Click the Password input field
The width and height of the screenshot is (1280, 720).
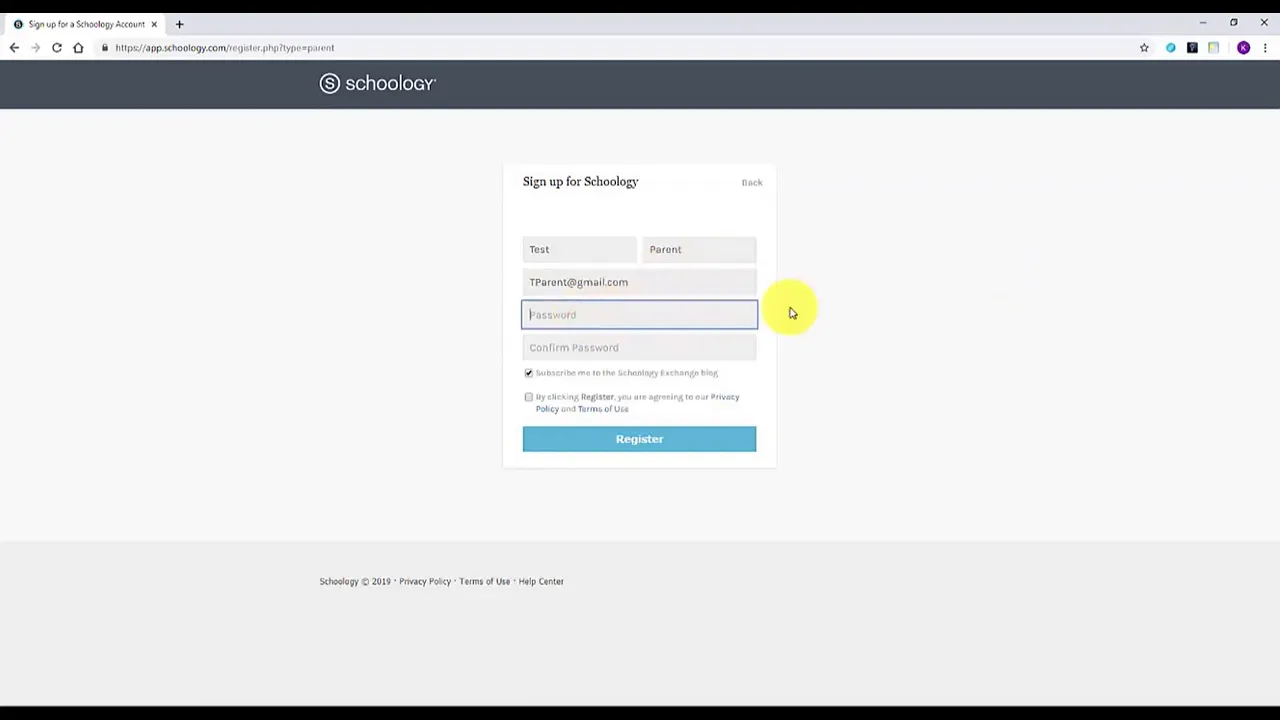tap(639, 315)
